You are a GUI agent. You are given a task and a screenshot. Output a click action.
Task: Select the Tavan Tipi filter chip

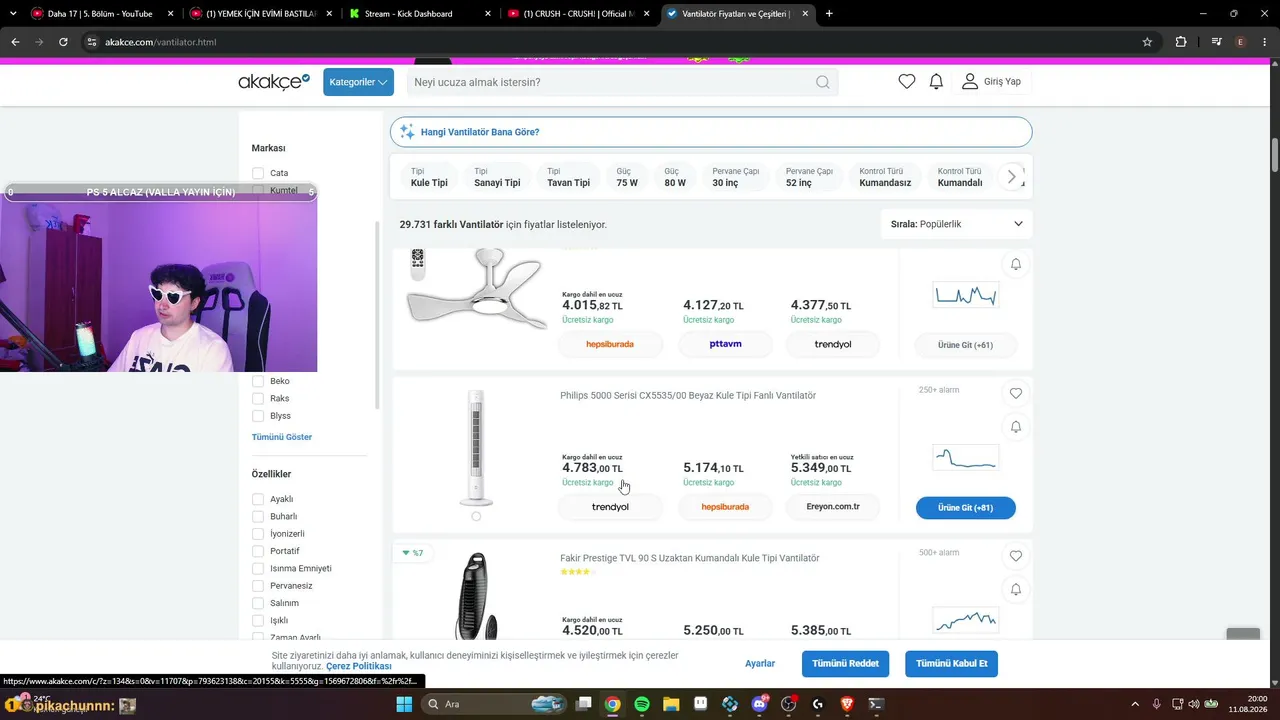(x=568, y=177)
